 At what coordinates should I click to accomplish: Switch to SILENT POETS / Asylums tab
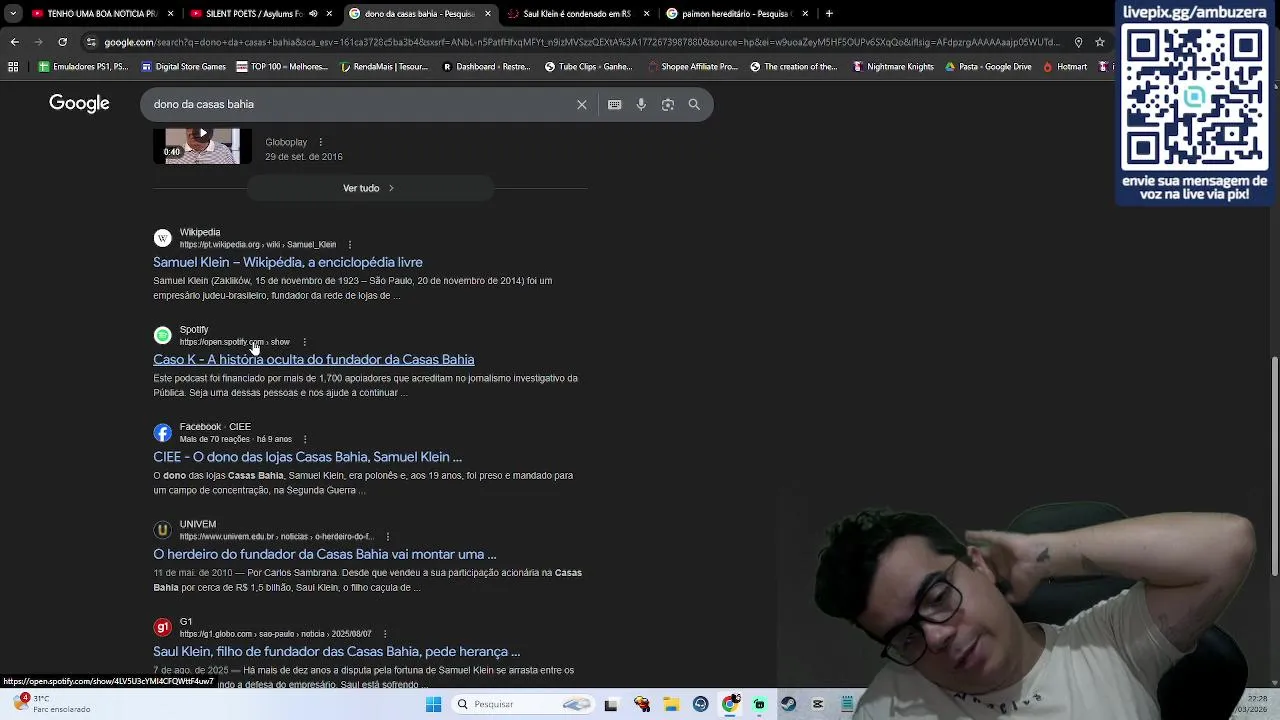(261, 14)
